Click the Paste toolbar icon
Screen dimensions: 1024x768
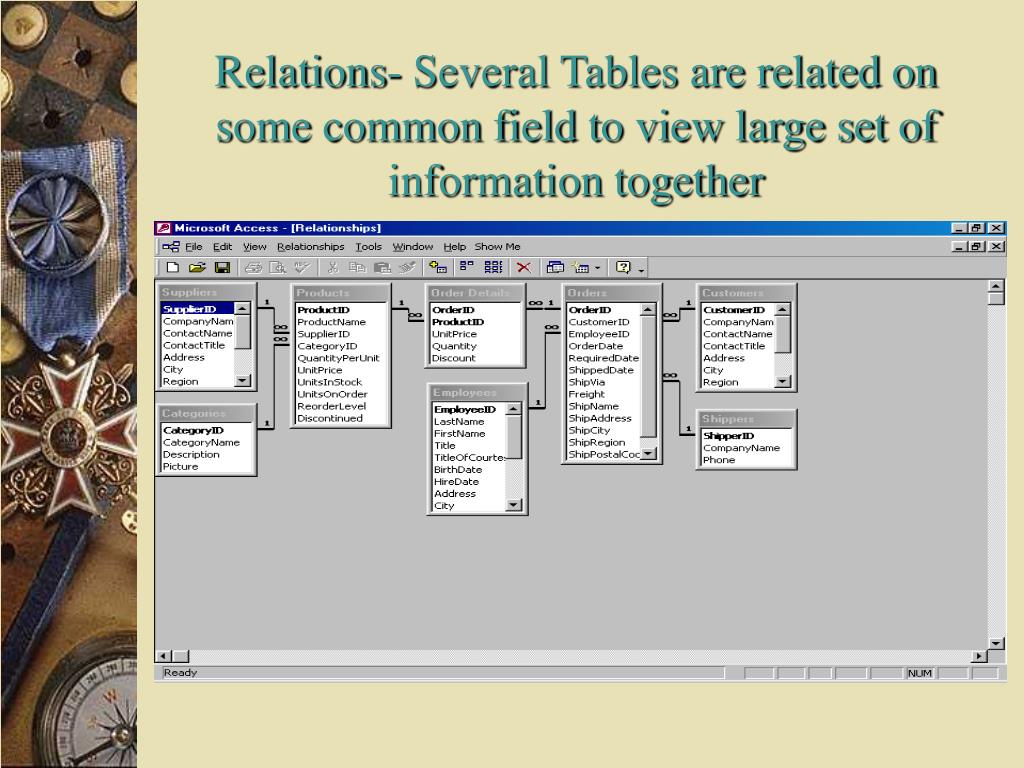pyautogui.click(x=382, y=267)
